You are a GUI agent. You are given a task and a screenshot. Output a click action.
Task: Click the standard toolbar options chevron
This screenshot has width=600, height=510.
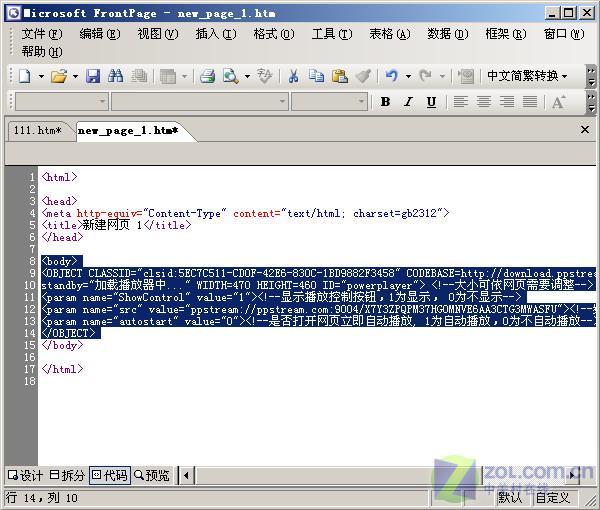click(591, 77)
